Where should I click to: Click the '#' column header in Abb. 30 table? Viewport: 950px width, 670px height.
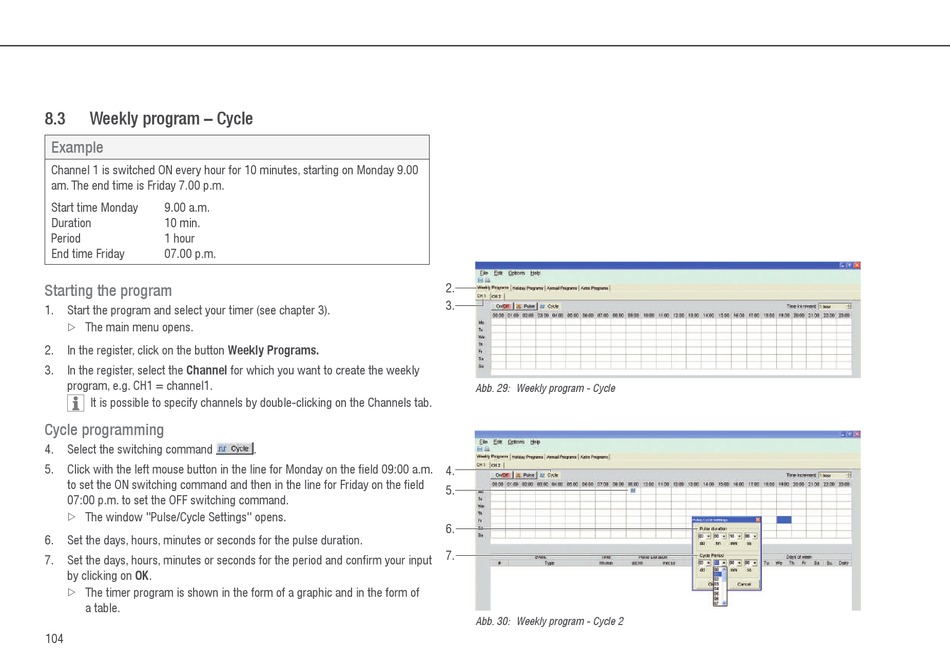coord(499,563)
